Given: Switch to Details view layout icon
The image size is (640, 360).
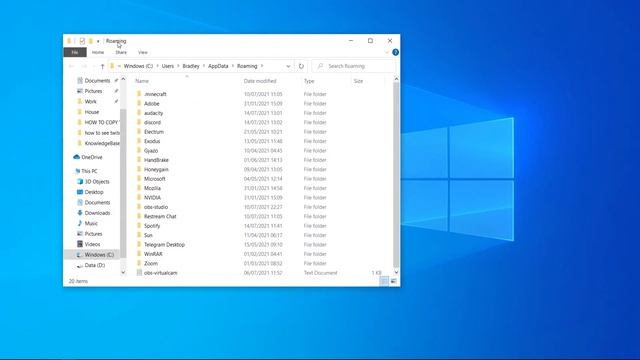Looking at the screenshot, I should [x=384, y=281].
